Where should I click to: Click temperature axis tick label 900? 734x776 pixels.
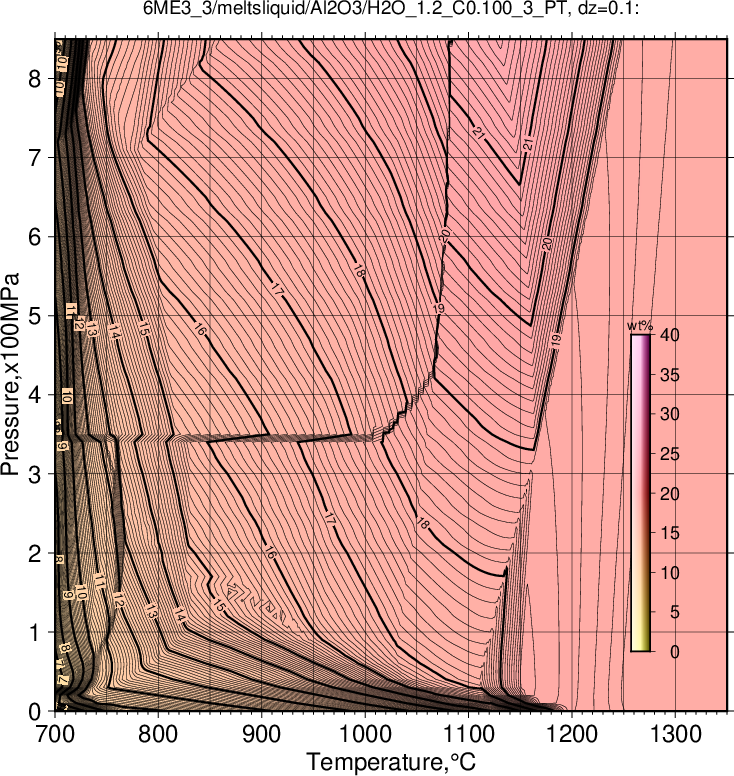coord(261,734)
